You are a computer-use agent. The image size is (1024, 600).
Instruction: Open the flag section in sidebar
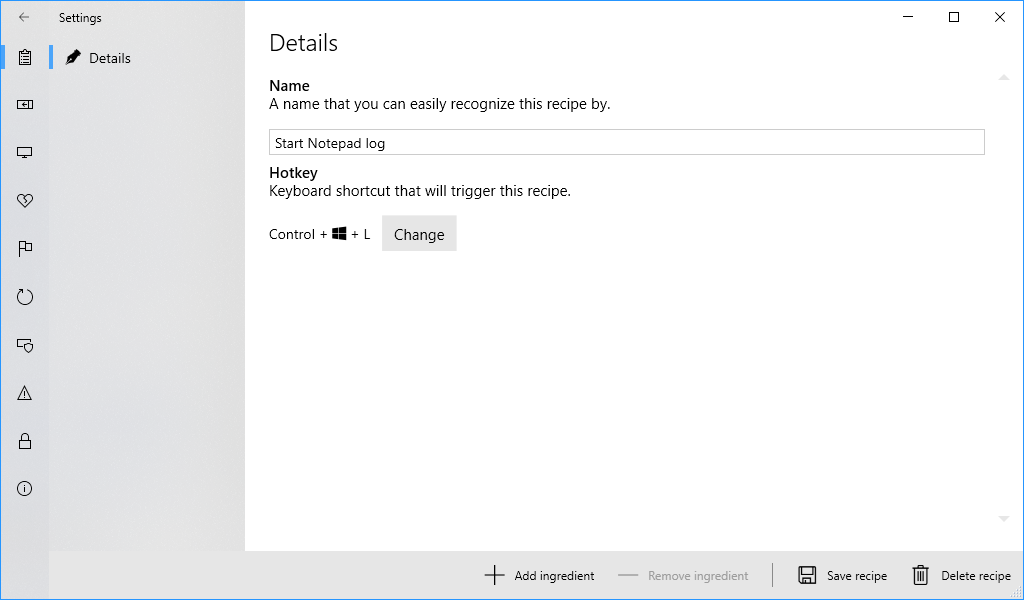click(x=25, y=249)
